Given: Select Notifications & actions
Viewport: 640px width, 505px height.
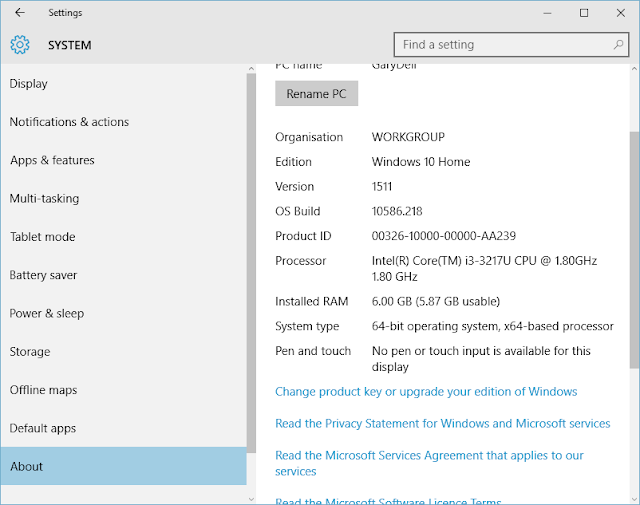Looking at the screenshot, I should 69,122.
